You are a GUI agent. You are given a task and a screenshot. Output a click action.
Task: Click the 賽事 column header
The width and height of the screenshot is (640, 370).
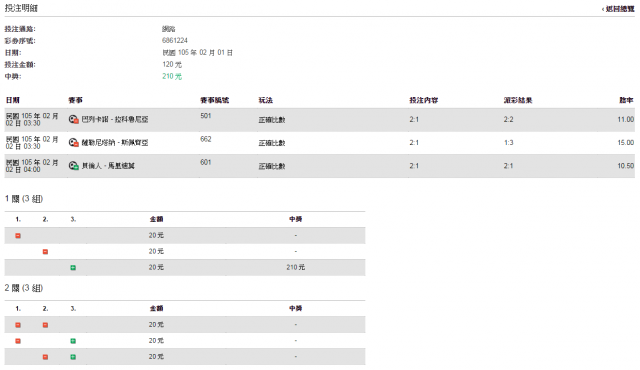(75, 100)
